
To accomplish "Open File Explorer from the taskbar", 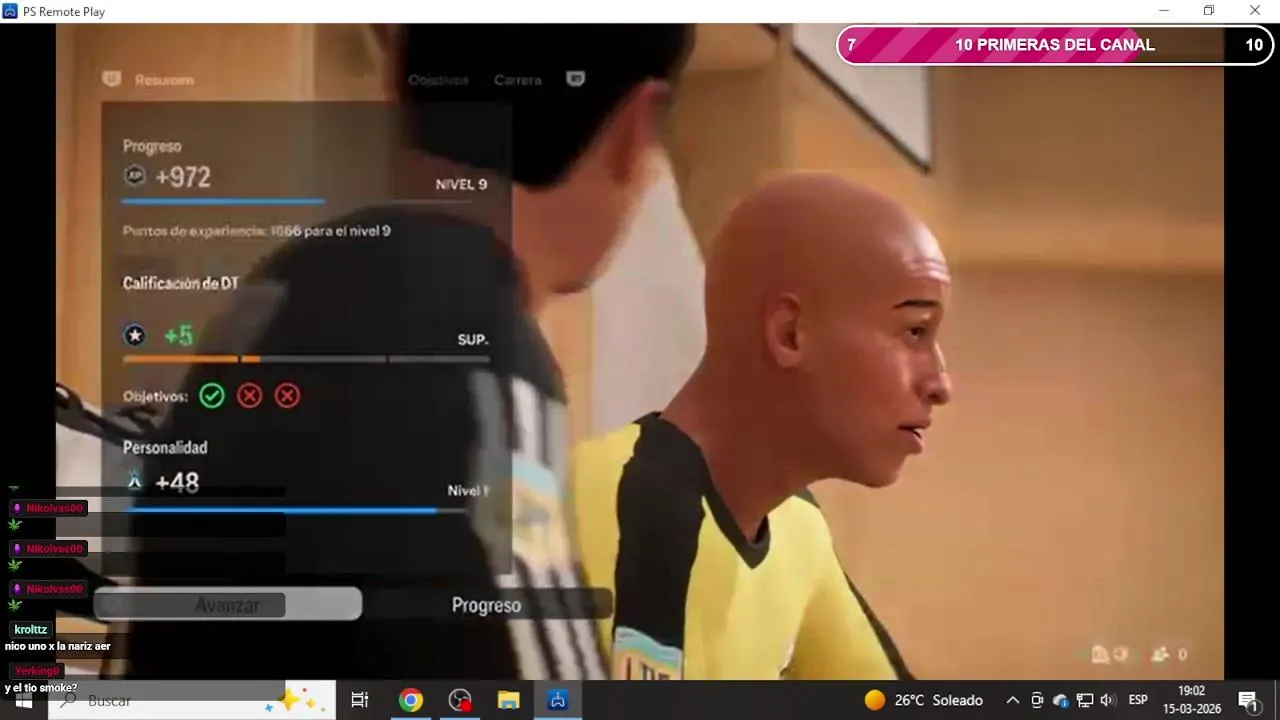I will [x=509, y=700].
